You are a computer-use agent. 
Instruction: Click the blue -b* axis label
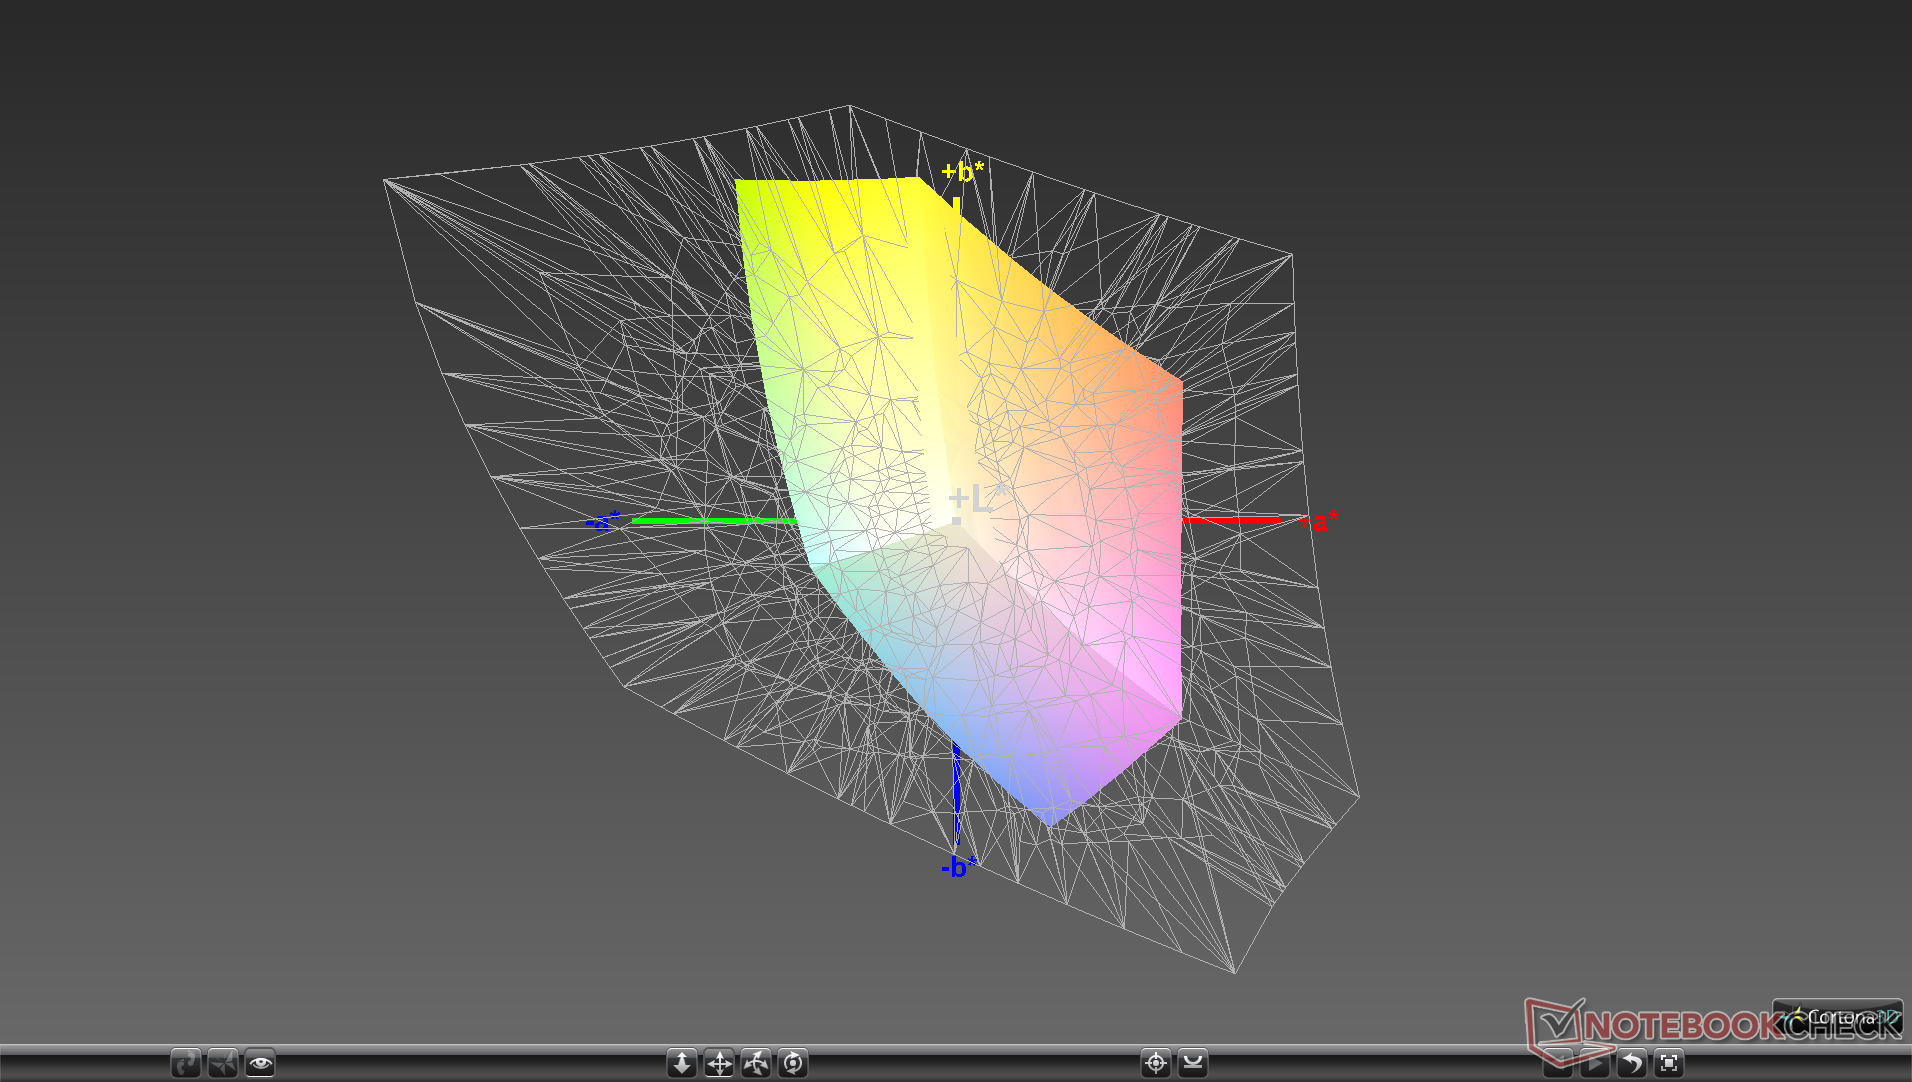959,867
